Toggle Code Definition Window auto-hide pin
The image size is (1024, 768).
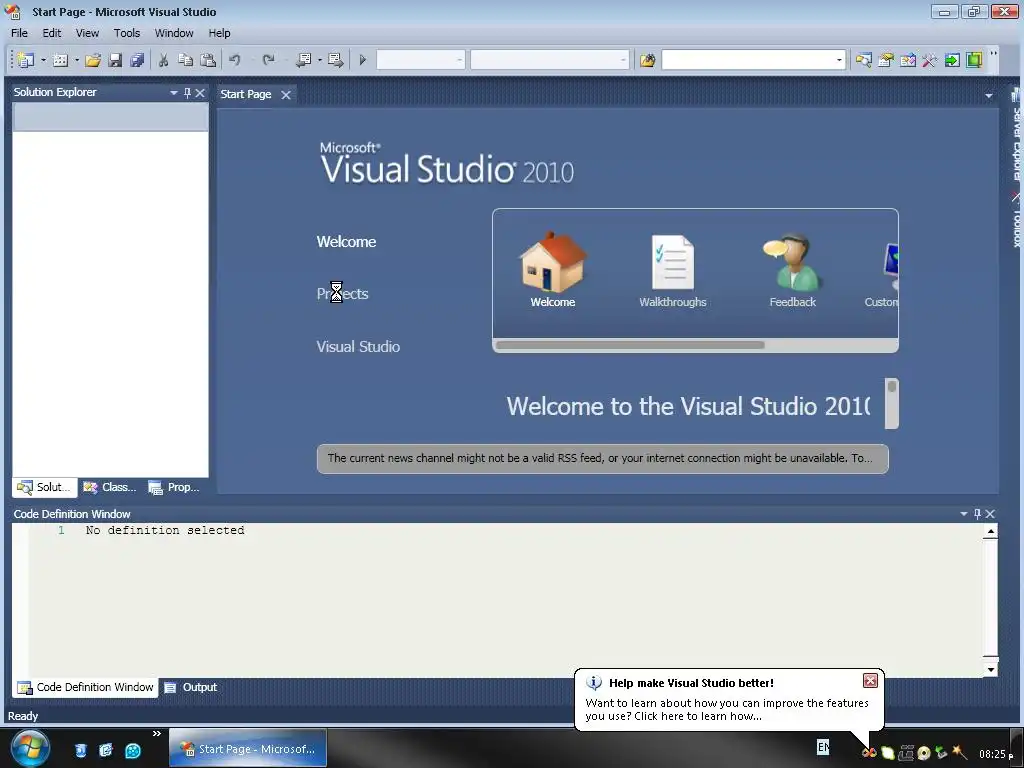pyautogui.click(x=977, y=514)
